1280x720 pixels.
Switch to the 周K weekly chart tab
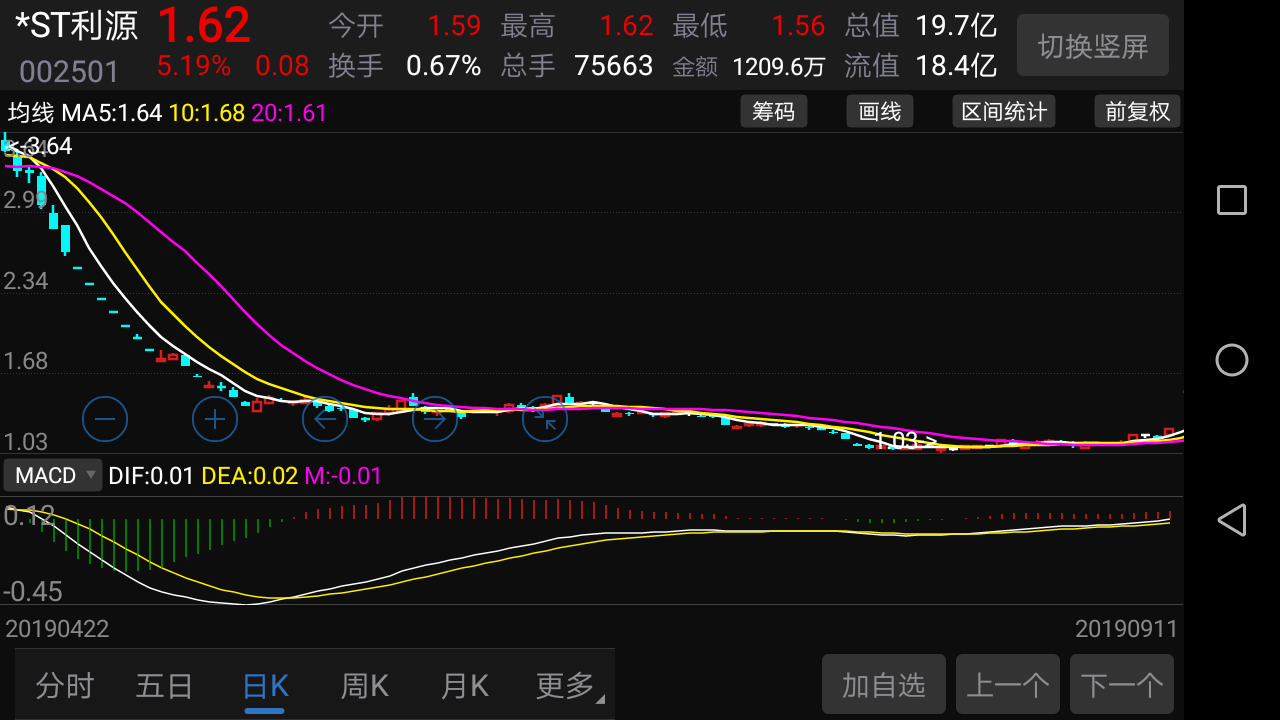[364, 684]
